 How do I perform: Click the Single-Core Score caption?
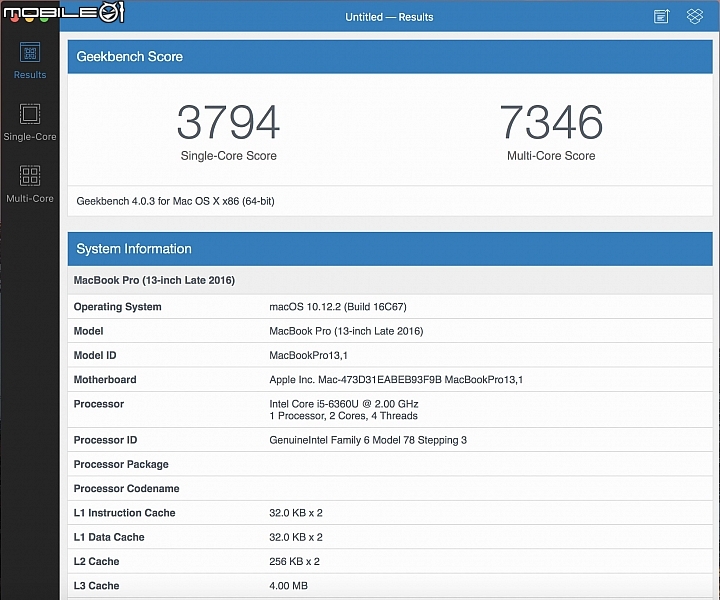pyautogui.click(x=229, y=156)
